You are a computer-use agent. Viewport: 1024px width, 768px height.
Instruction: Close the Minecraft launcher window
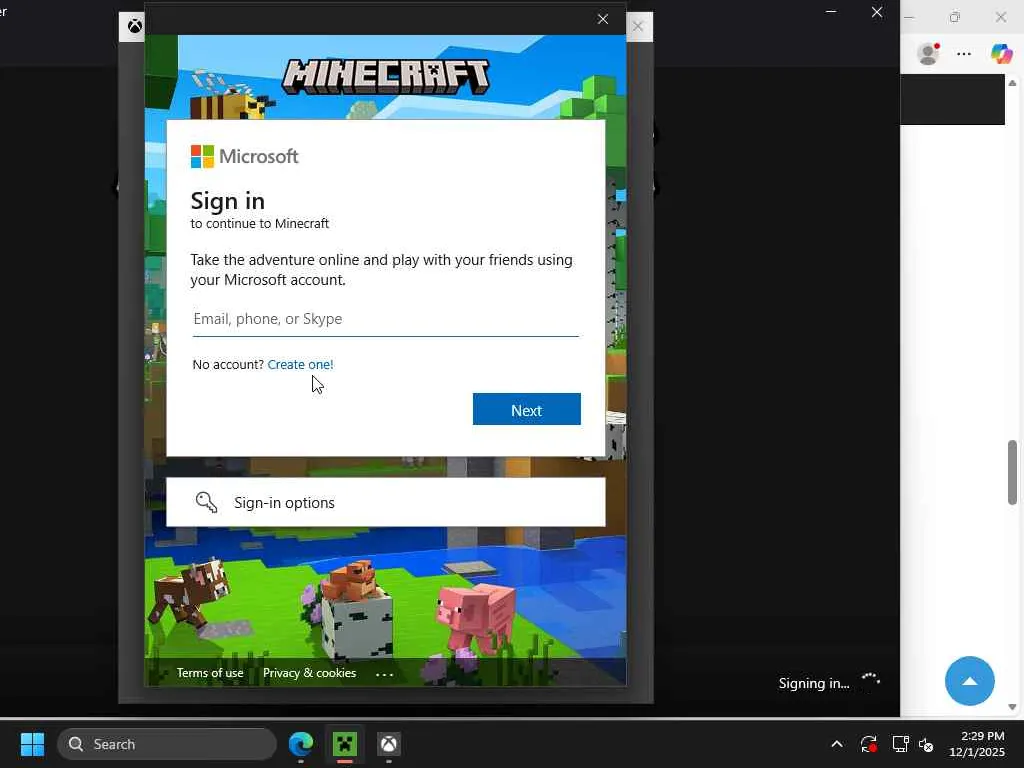pyautogui.click(x=877, y=12)
